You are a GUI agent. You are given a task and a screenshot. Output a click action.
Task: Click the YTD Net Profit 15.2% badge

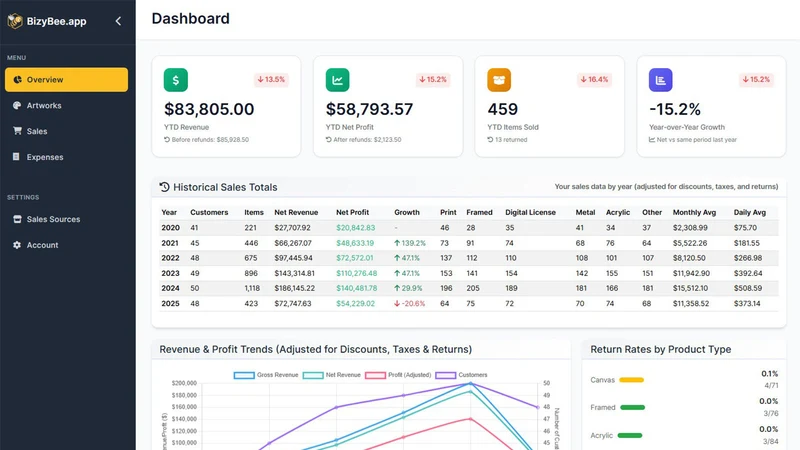click(433, 80)
